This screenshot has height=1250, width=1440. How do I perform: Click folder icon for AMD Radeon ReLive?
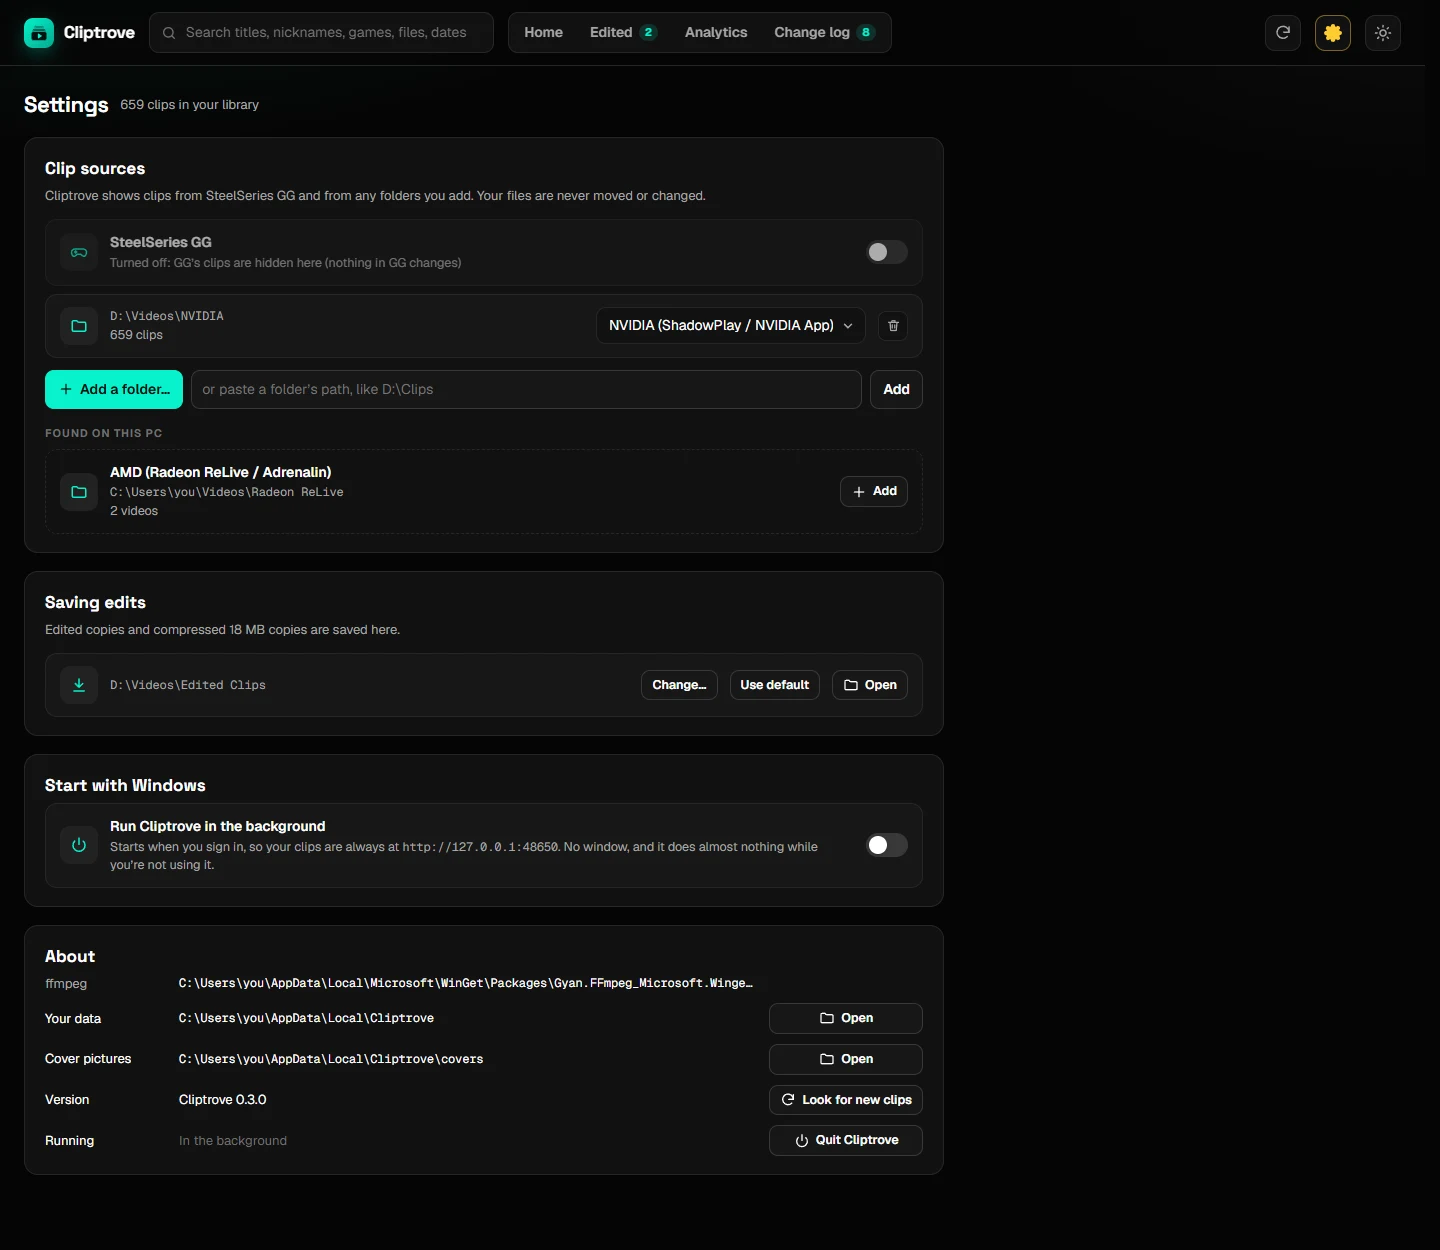79,492
